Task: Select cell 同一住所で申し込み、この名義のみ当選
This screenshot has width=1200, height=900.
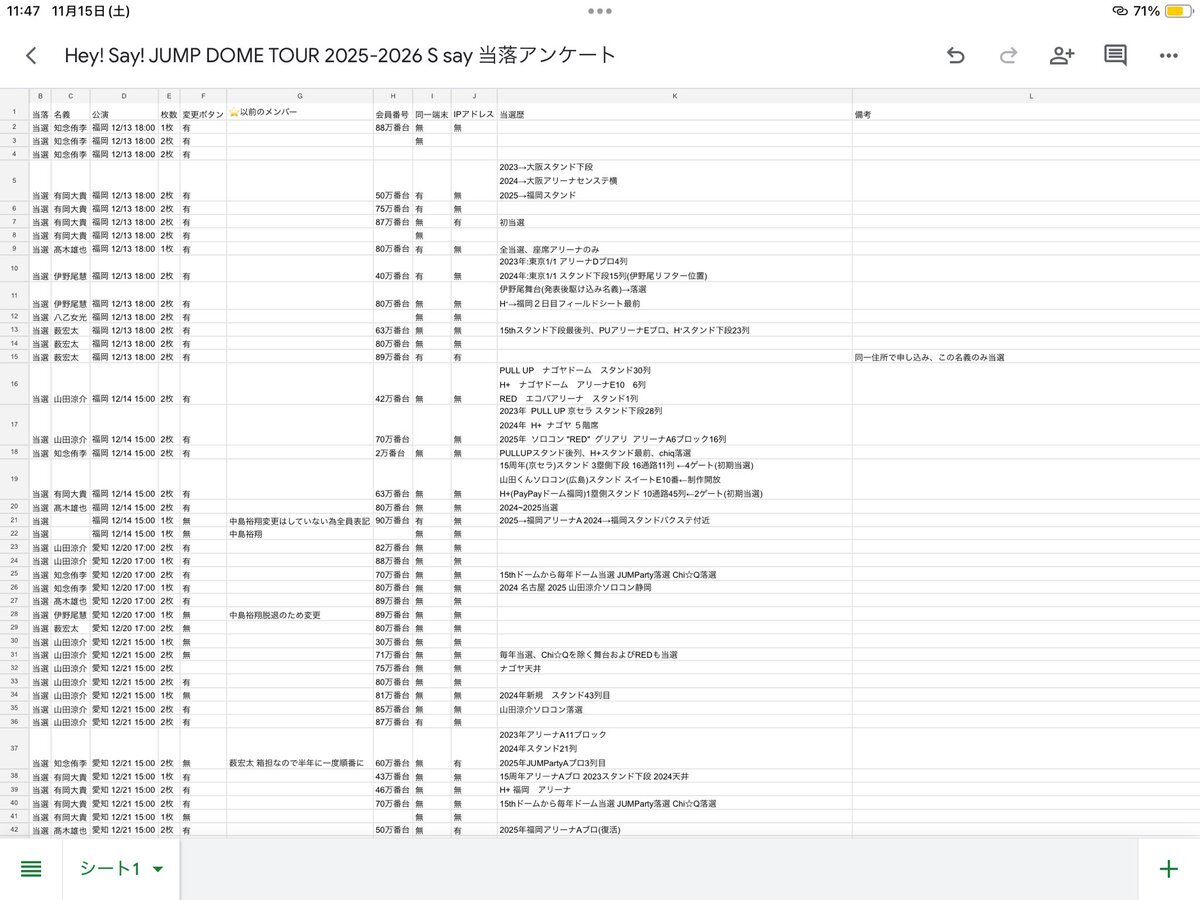Action: click(x=1026, y=357)
